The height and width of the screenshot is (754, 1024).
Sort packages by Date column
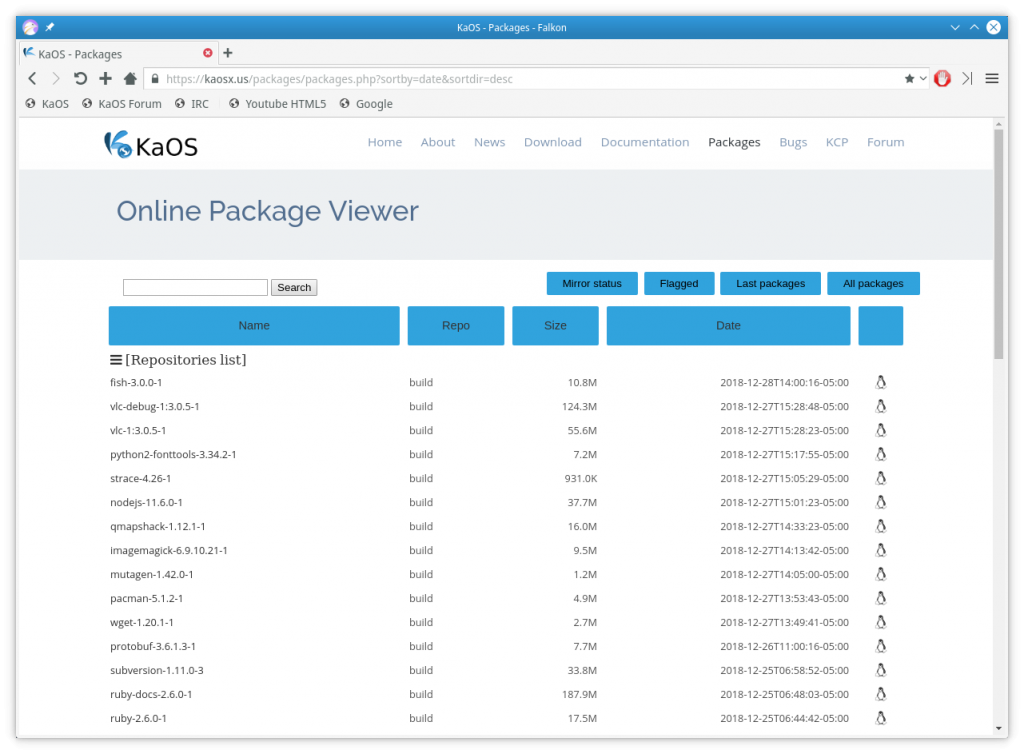tap(728, 325)
